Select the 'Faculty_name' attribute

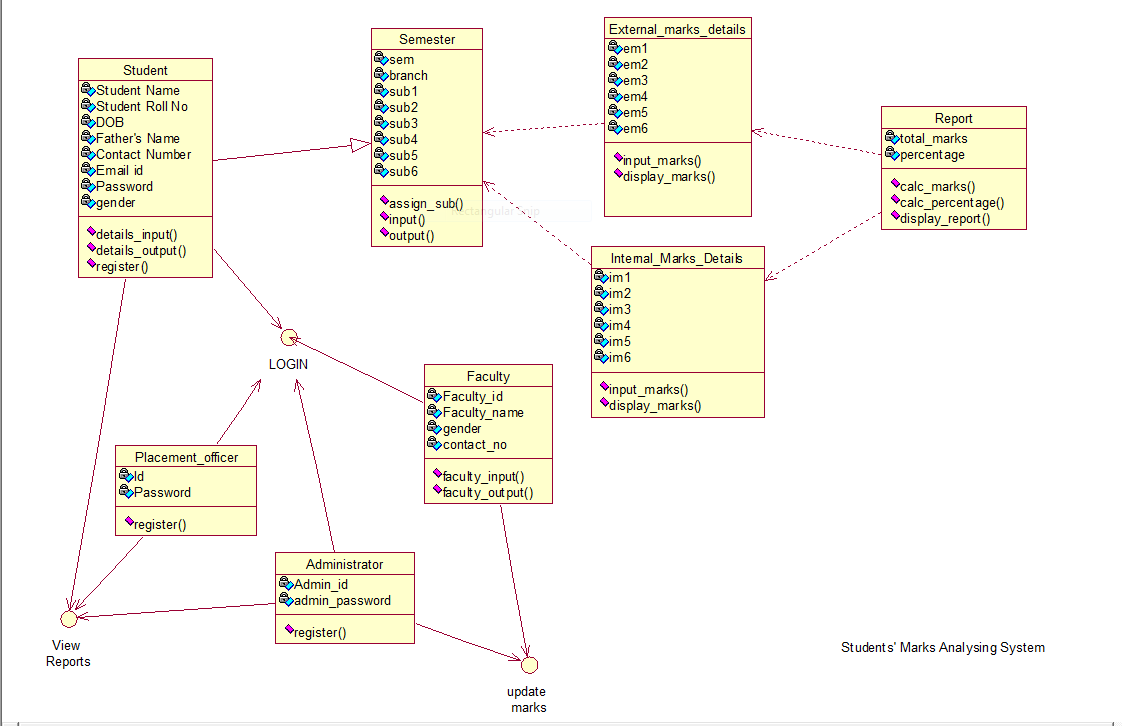483,413
